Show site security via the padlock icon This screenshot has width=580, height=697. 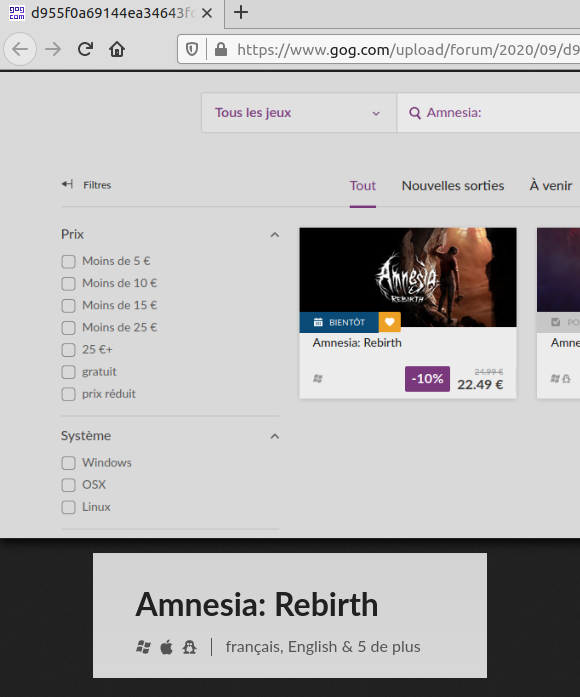click(221, 49)
